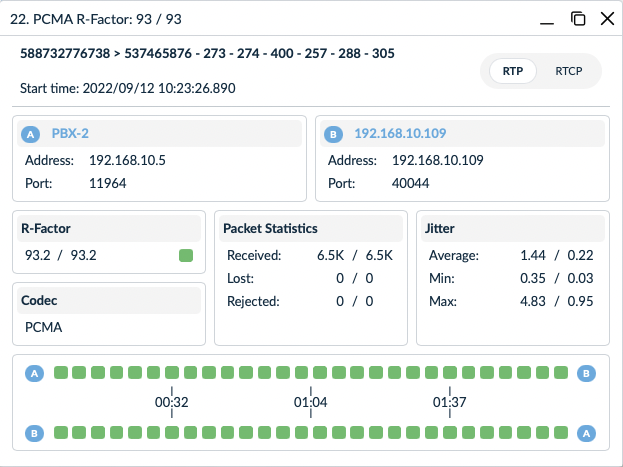Select the 01:04 timeline marker
This screenshot has height=467, width=623.
(x=311, y=402)
